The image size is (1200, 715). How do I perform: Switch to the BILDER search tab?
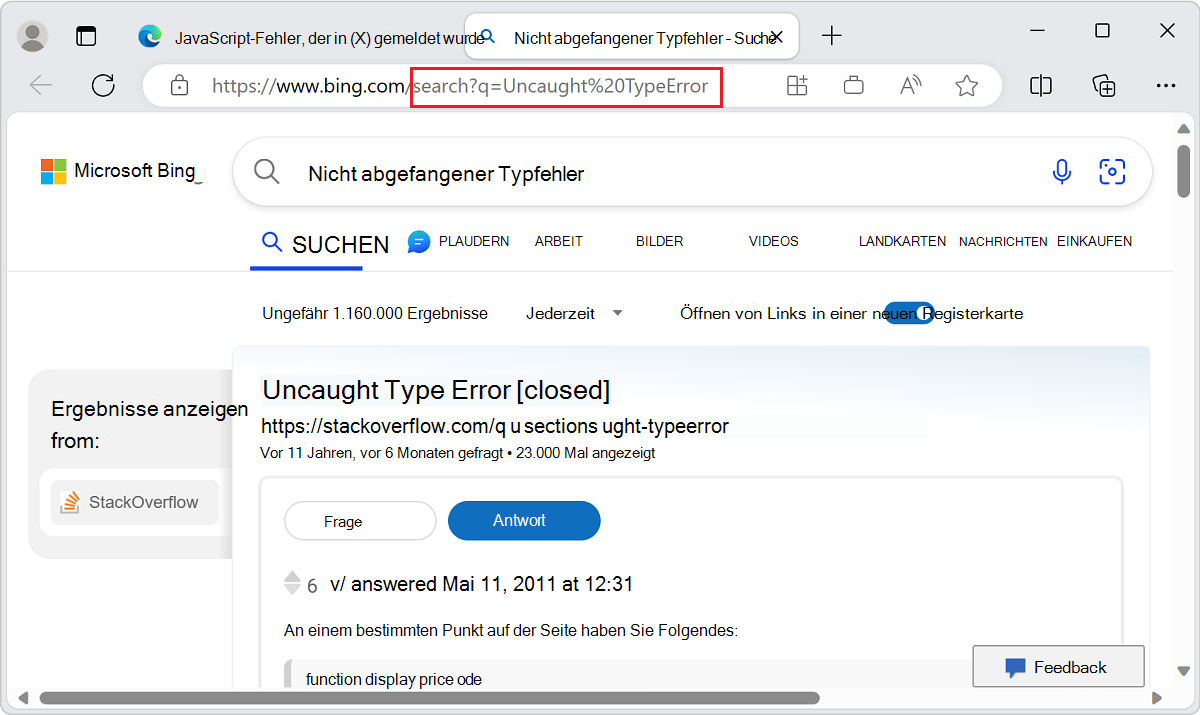pos(659,241)
